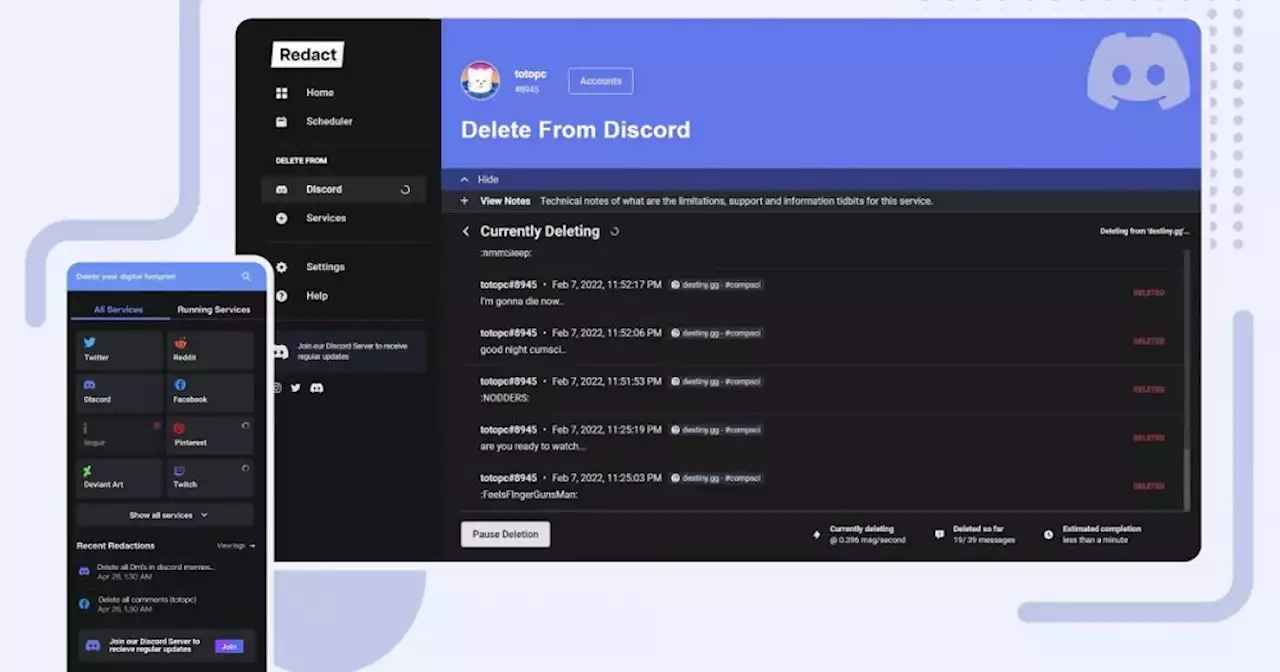Click the channel tag on the 11:51:53 PM message
The image size is (1280, 672).
click(x=716, y=382)
